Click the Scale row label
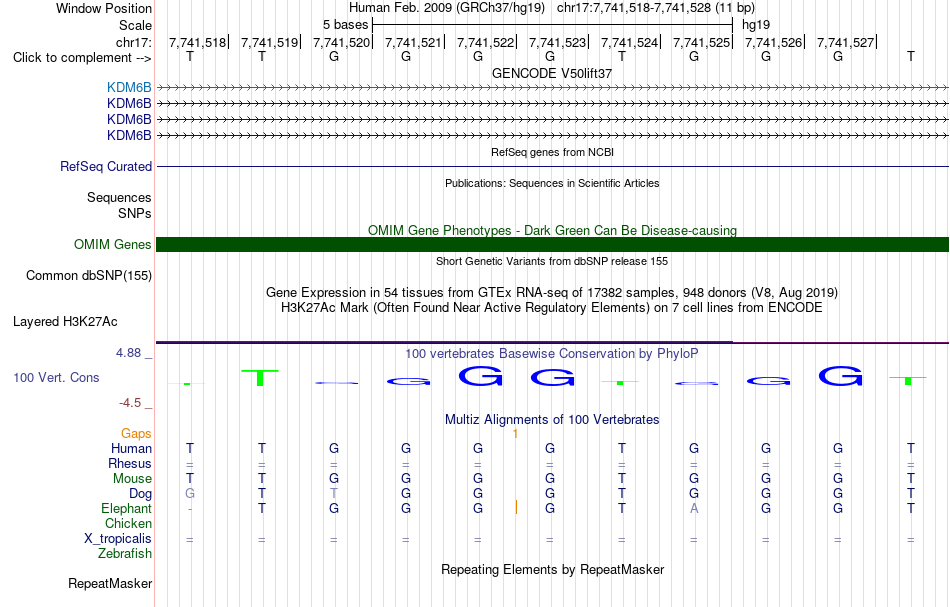Image resolution: width=950 pixels, height=607 pixels. [x=135, y=25]
